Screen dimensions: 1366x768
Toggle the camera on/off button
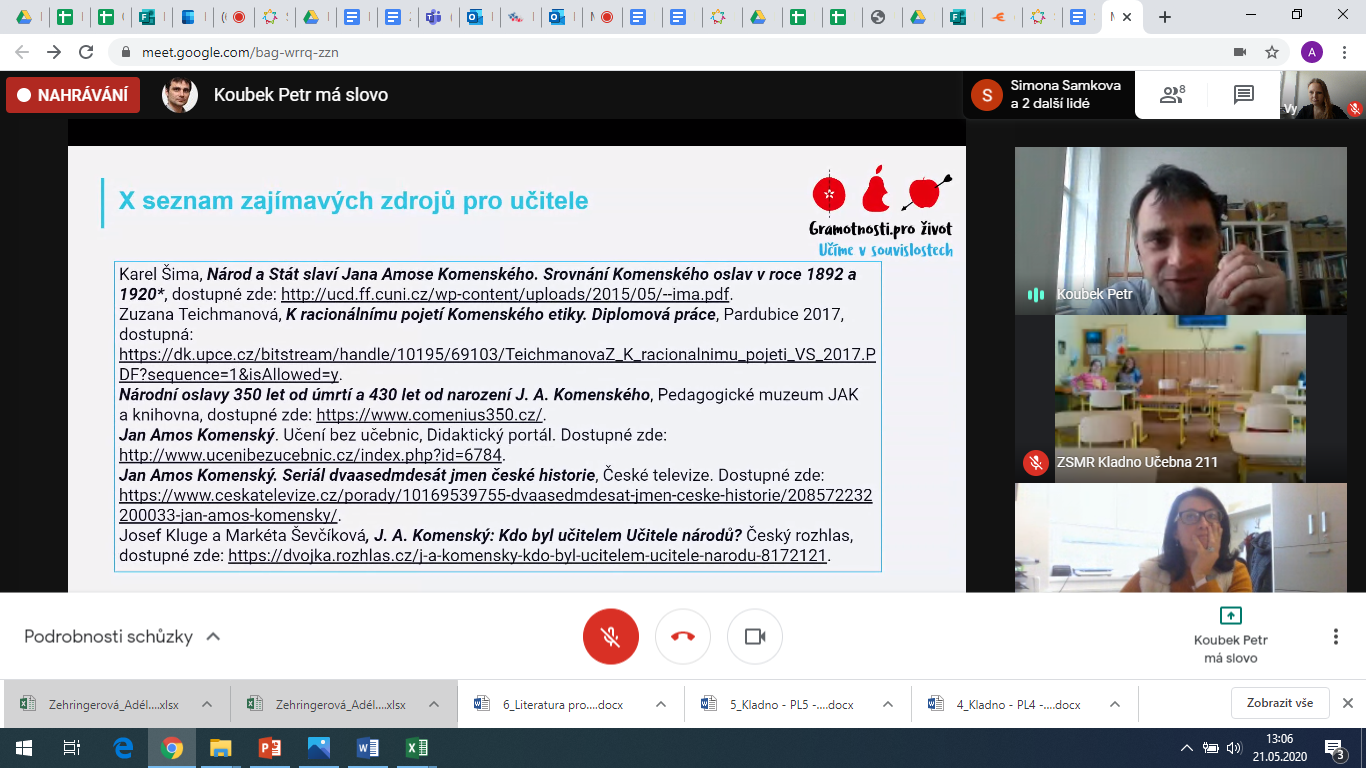(755, 637)
